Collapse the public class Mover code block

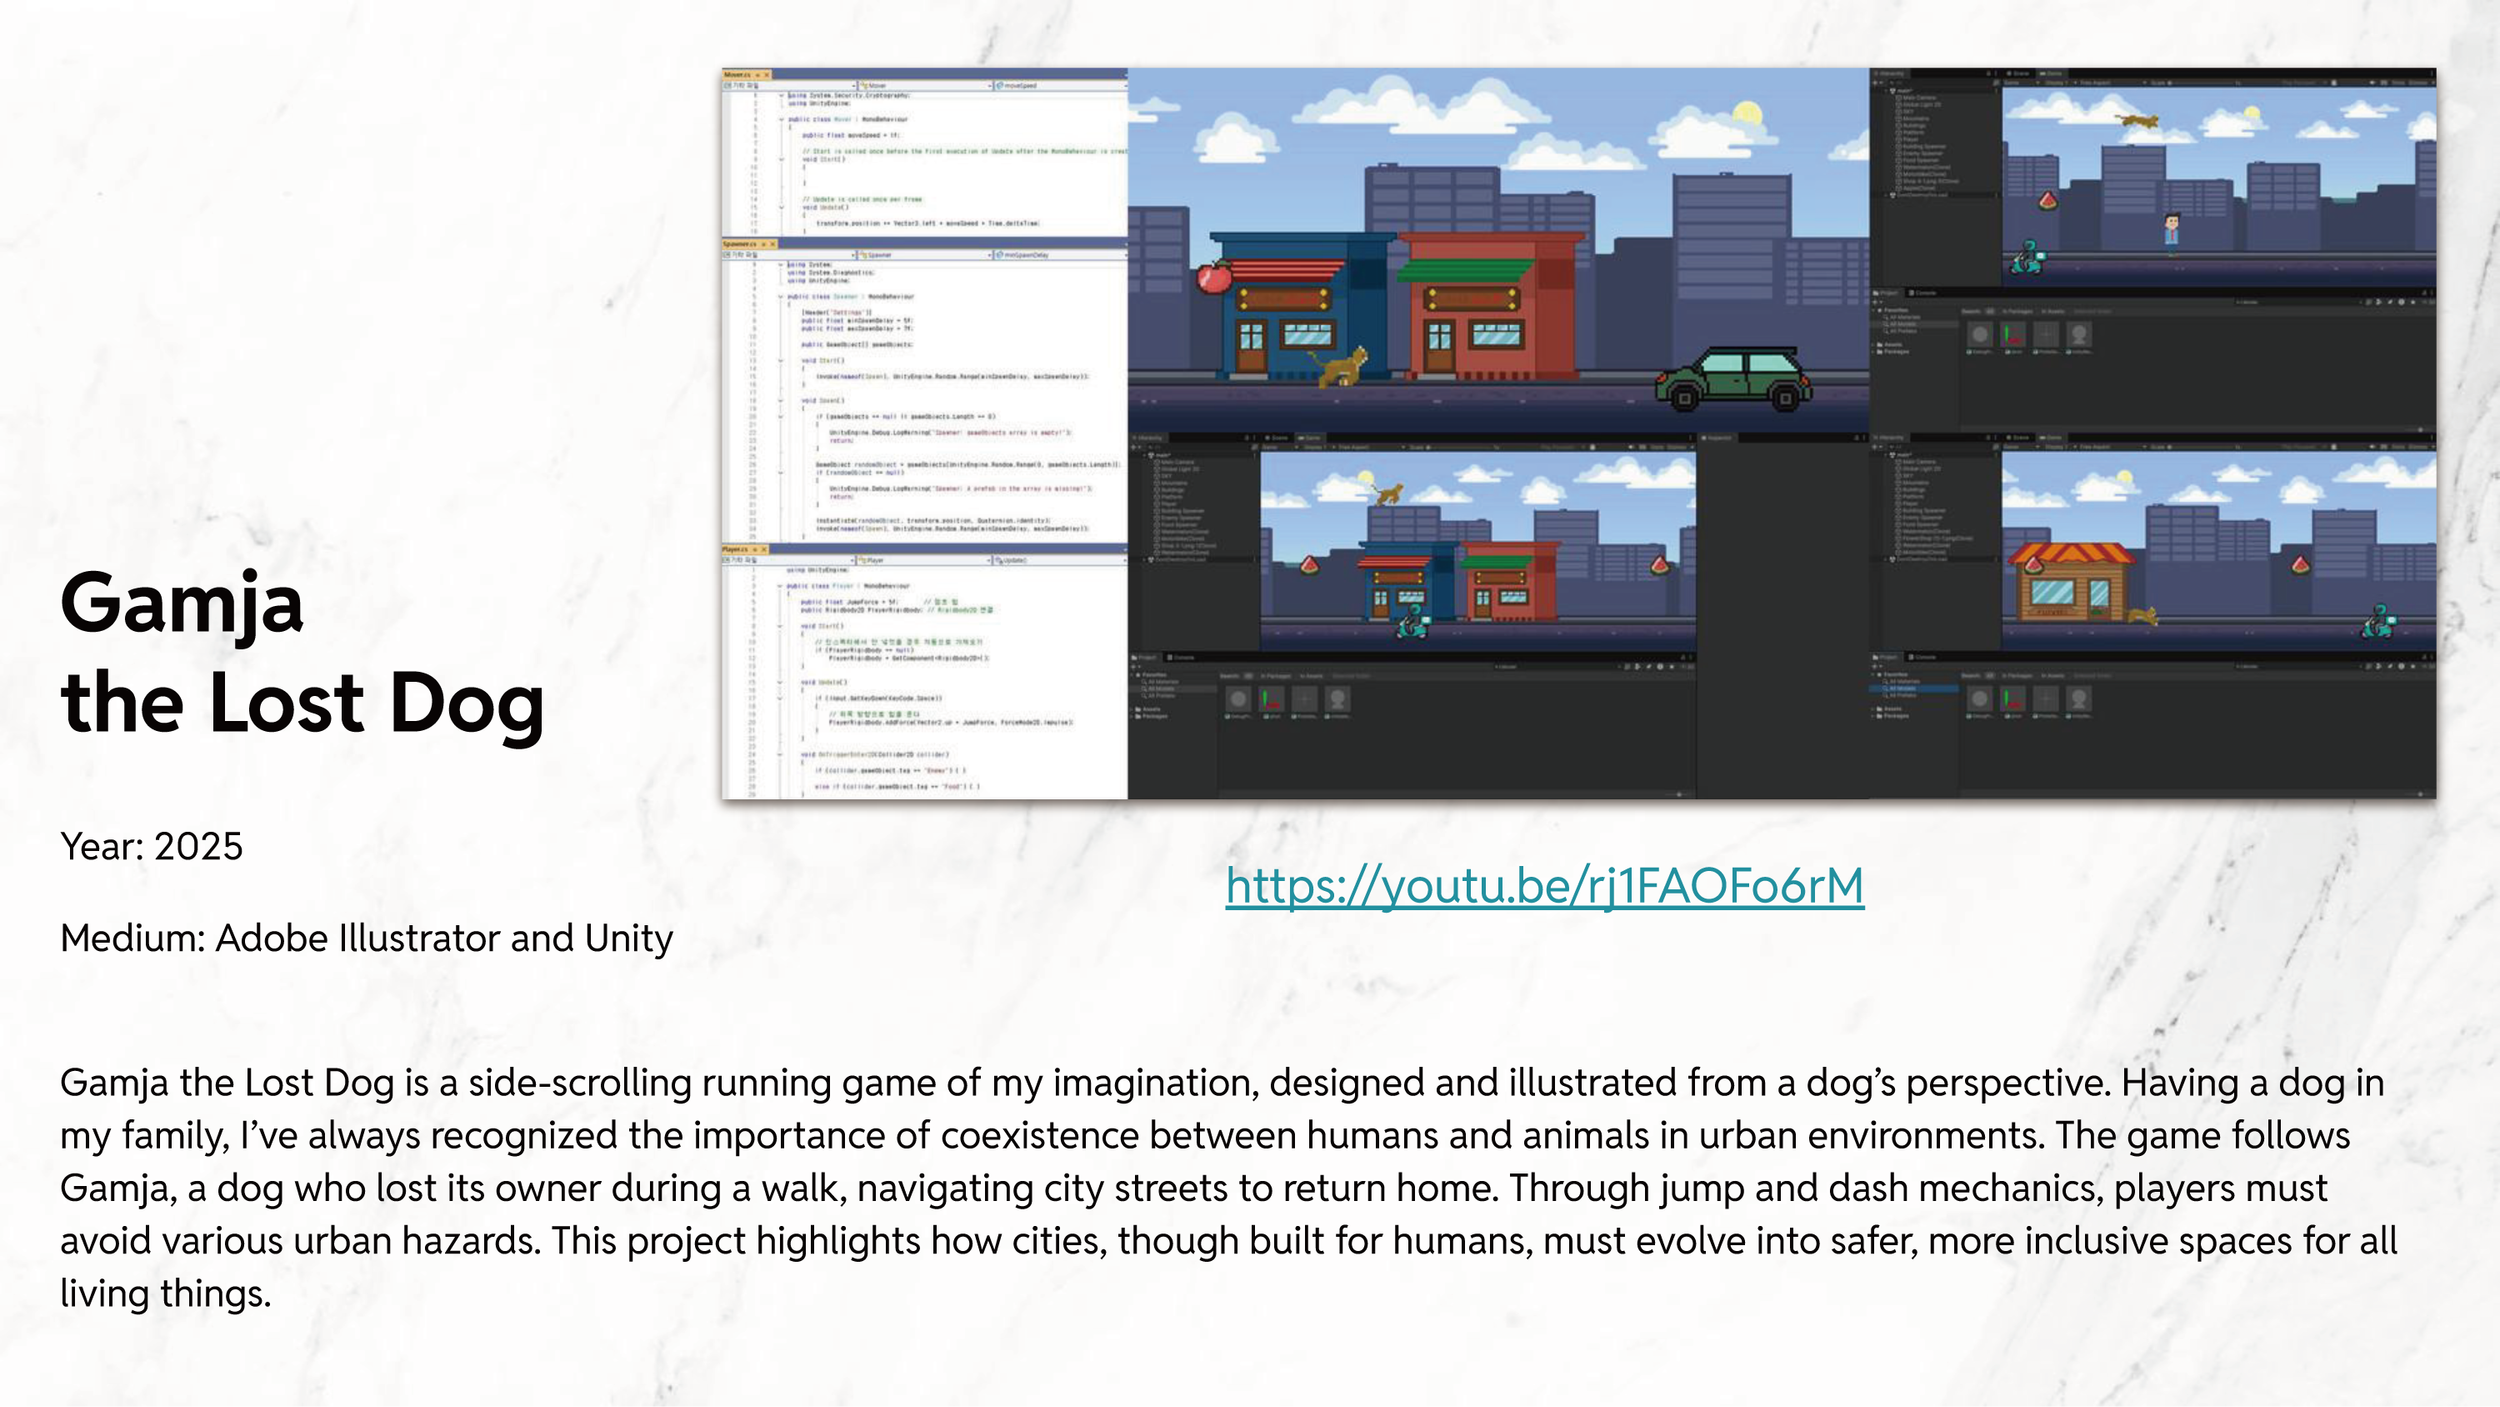click(782, 119)
